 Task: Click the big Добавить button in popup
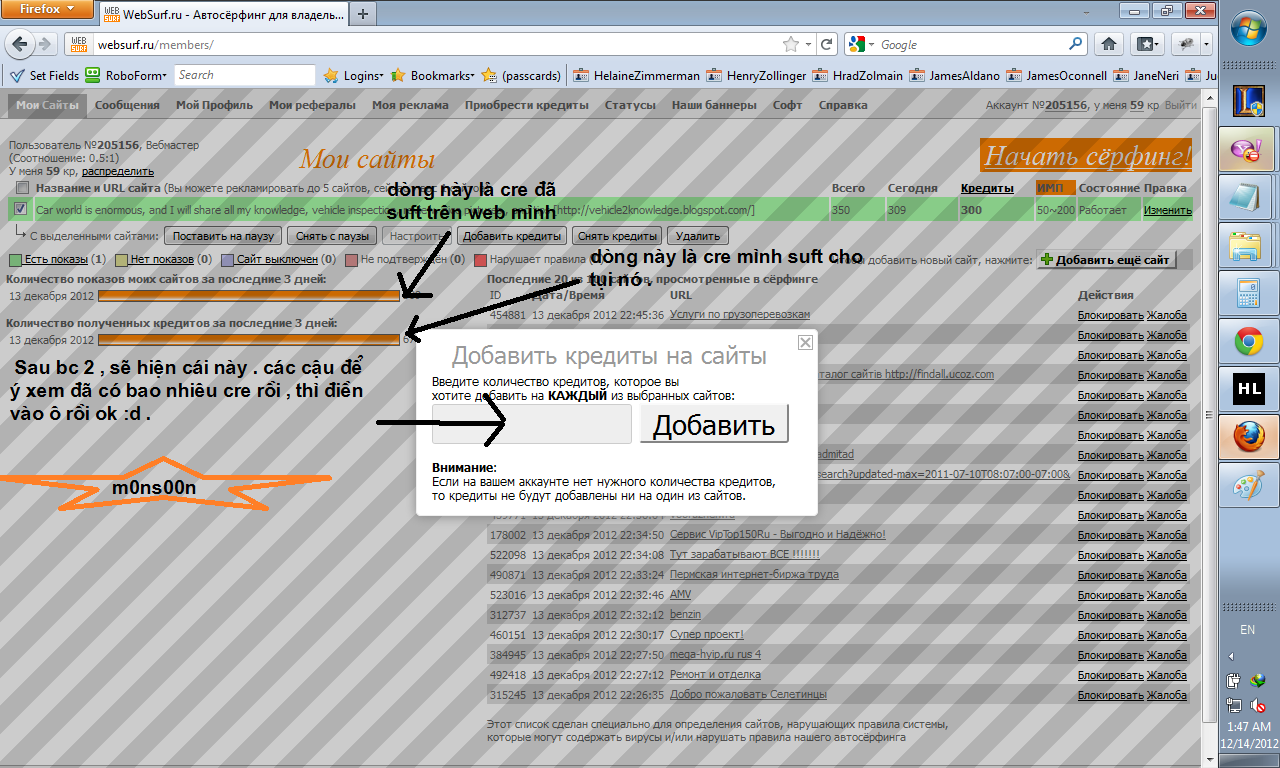(x=714, y=424)
